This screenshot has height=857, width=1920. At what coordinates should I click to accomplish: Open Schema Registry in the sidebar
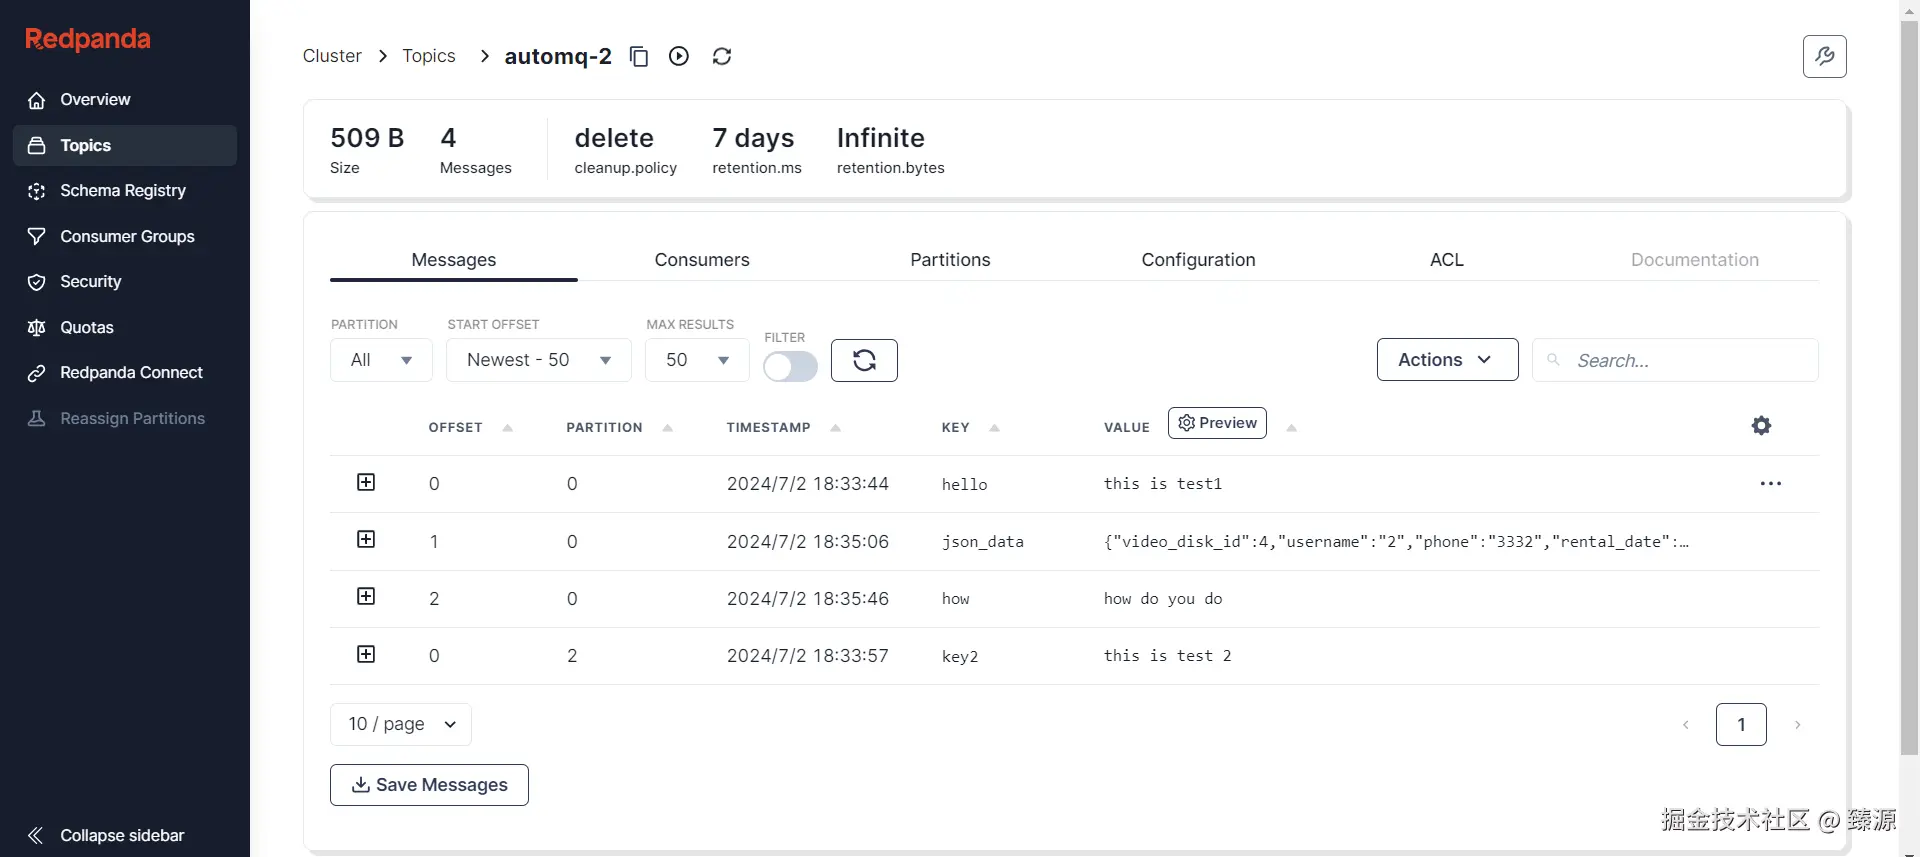pos(122,191)
